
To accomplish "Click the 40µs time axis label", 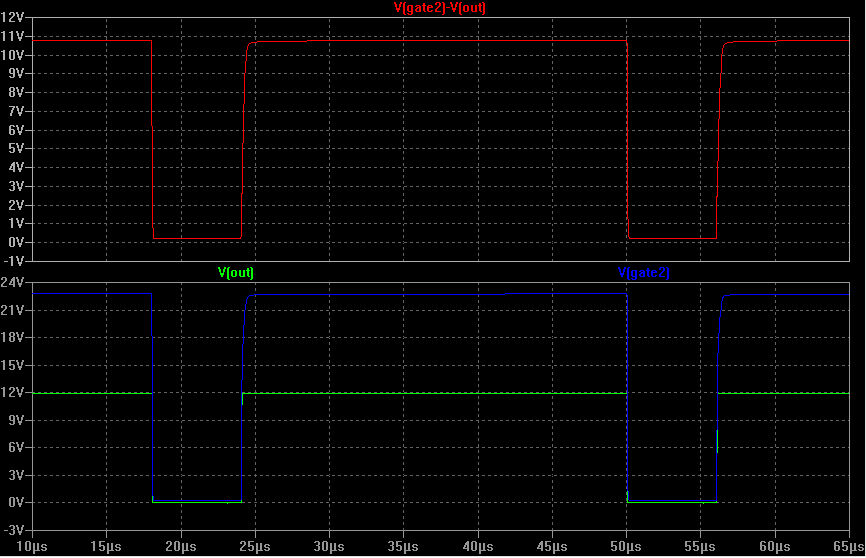I will [478, 547].
